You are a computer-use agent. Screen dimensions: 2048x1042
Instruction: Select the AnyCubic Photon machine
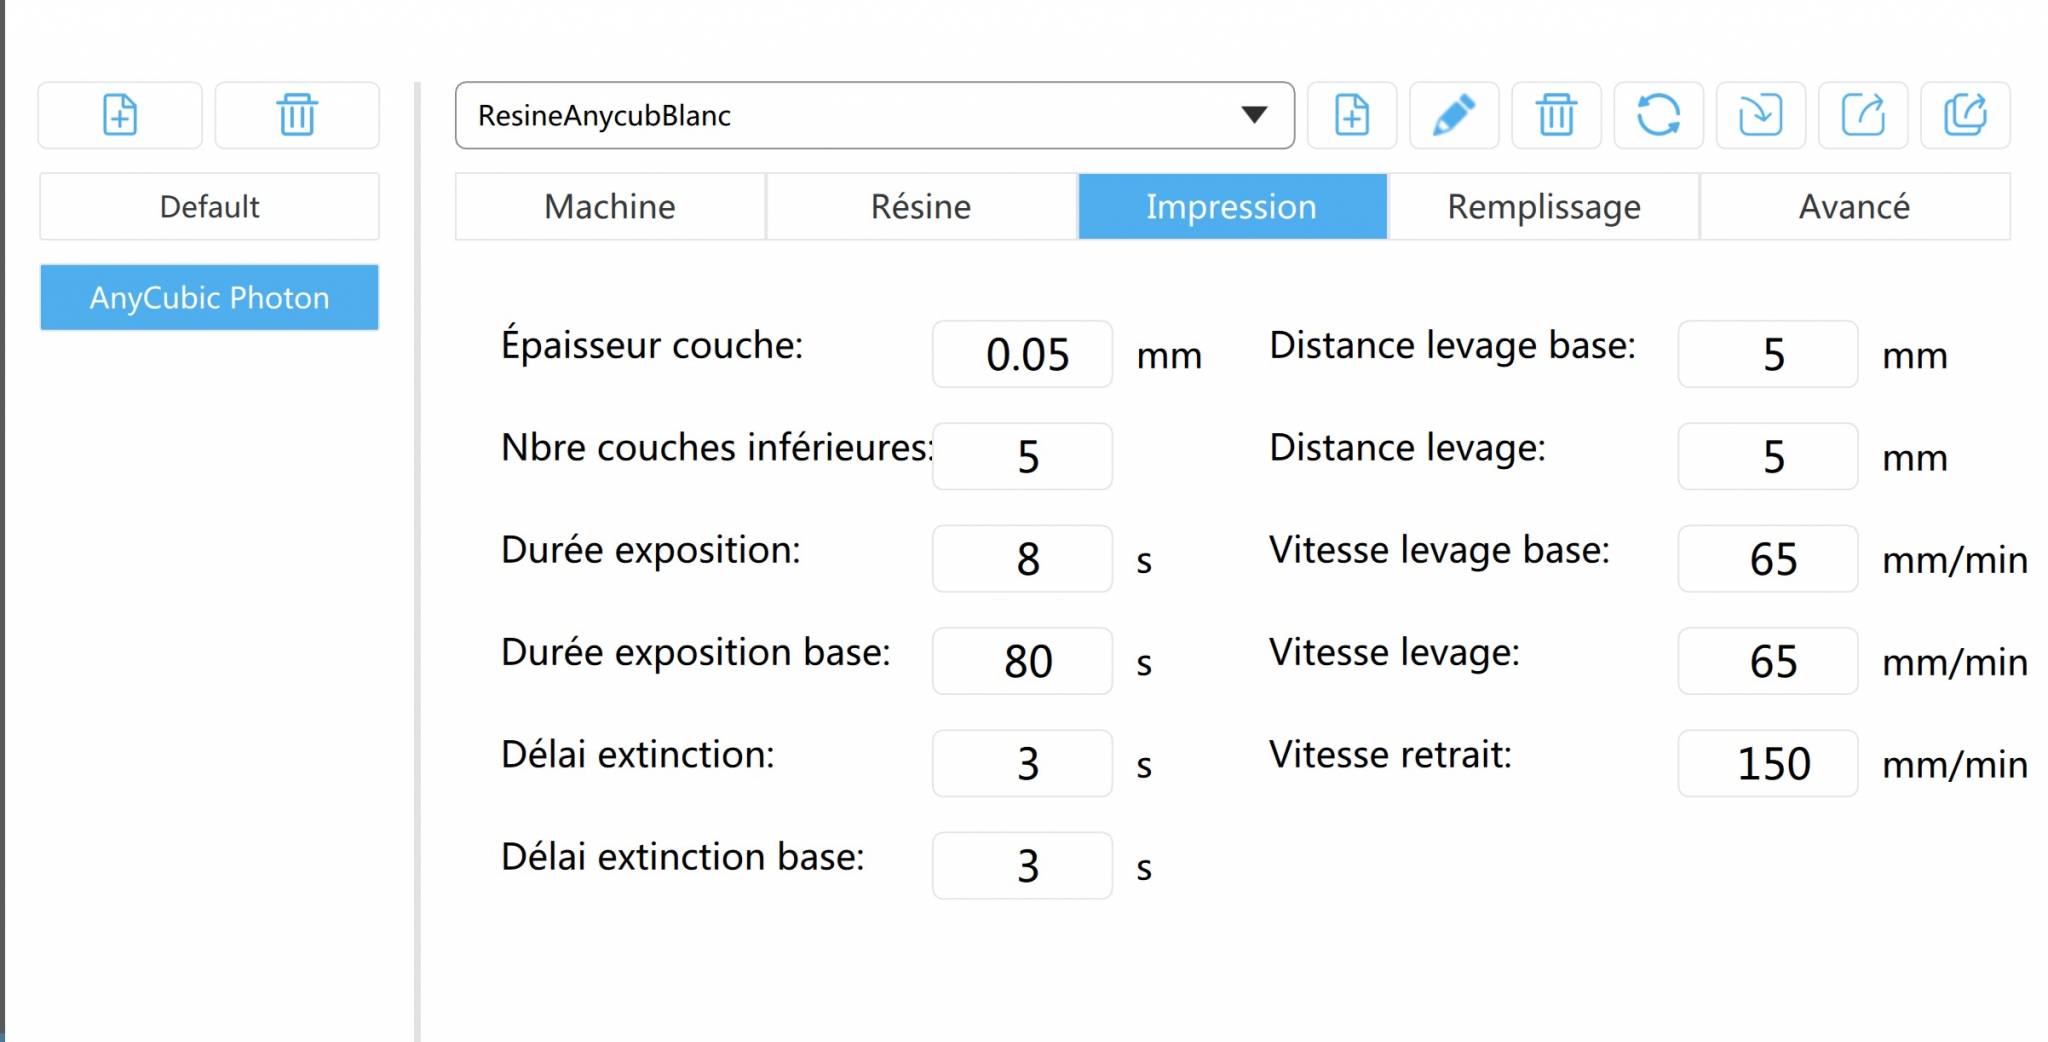[x=209, y=298]
